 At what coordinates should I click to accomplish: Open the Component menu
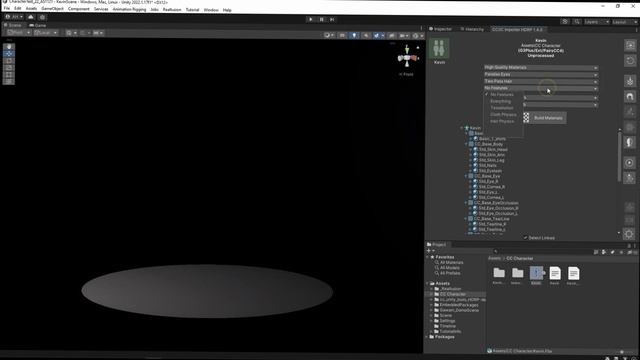pos(78,9)
